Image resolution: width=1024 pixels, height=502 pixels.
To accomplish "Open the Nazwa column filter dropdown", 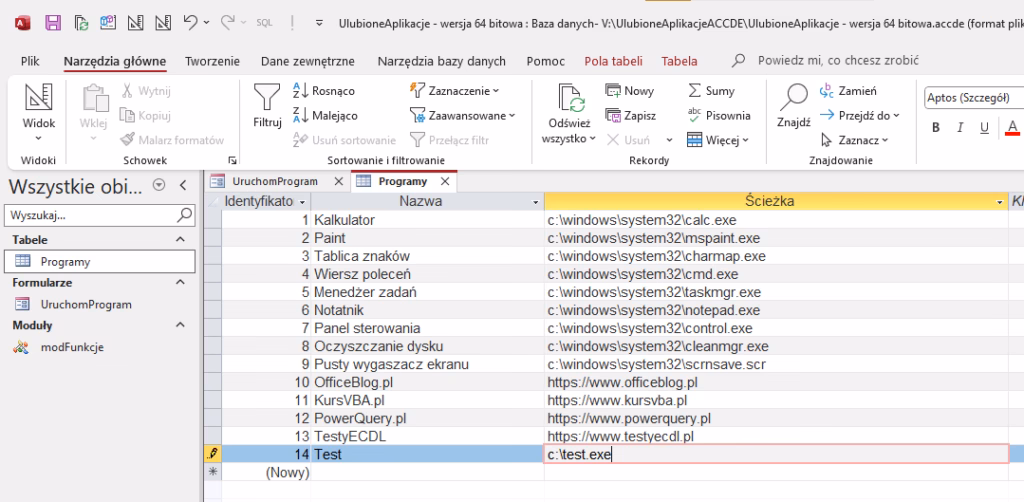I will click(536, 202).
